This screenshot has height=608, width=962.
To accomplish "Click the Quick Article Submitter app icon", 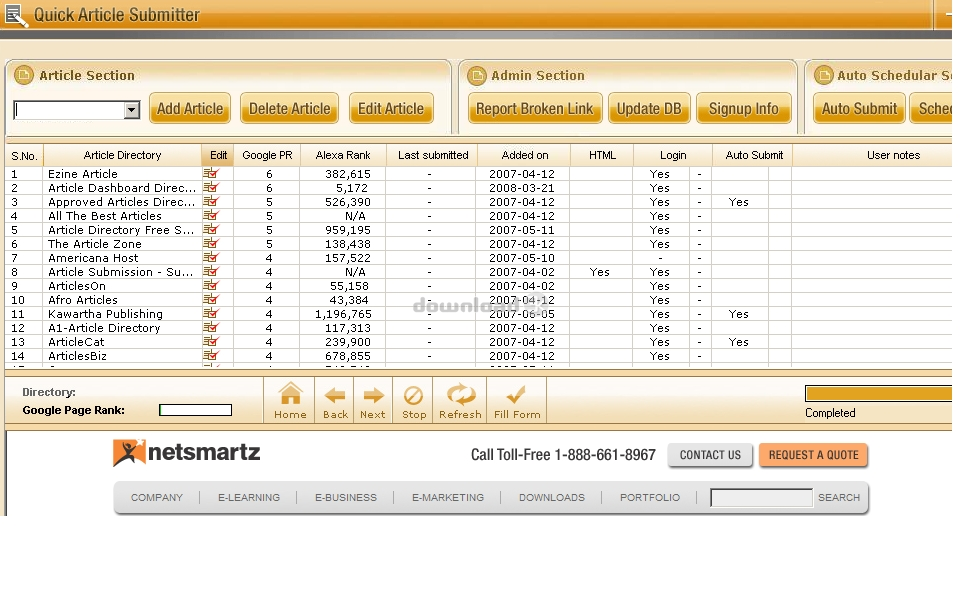I will click(x=15, y=15).
